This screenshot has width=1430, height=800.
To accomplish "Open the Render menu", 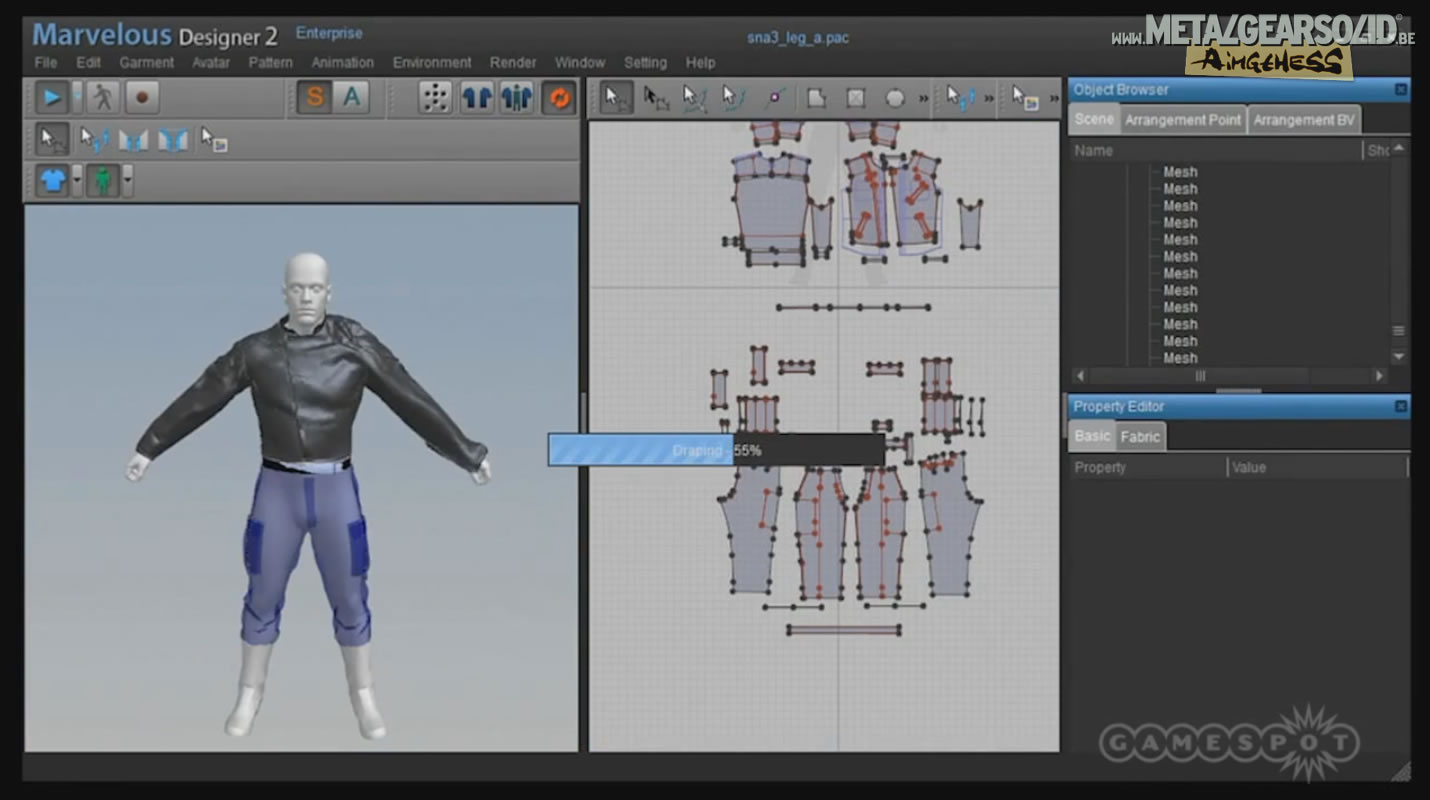I will (513, 62).
